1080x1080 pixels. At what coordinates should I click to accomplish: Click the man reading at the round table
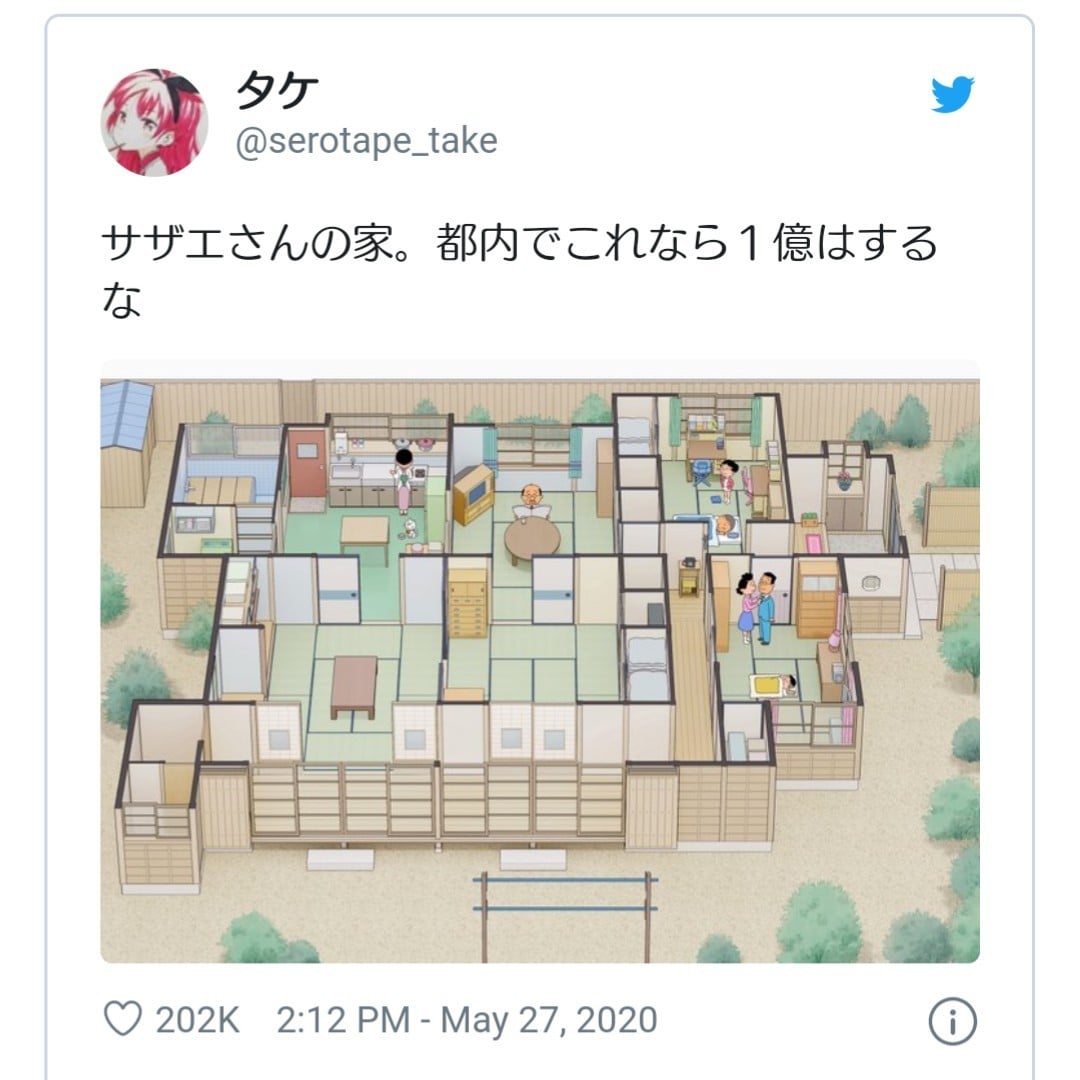pyautogui.click(x=531, y=503)
